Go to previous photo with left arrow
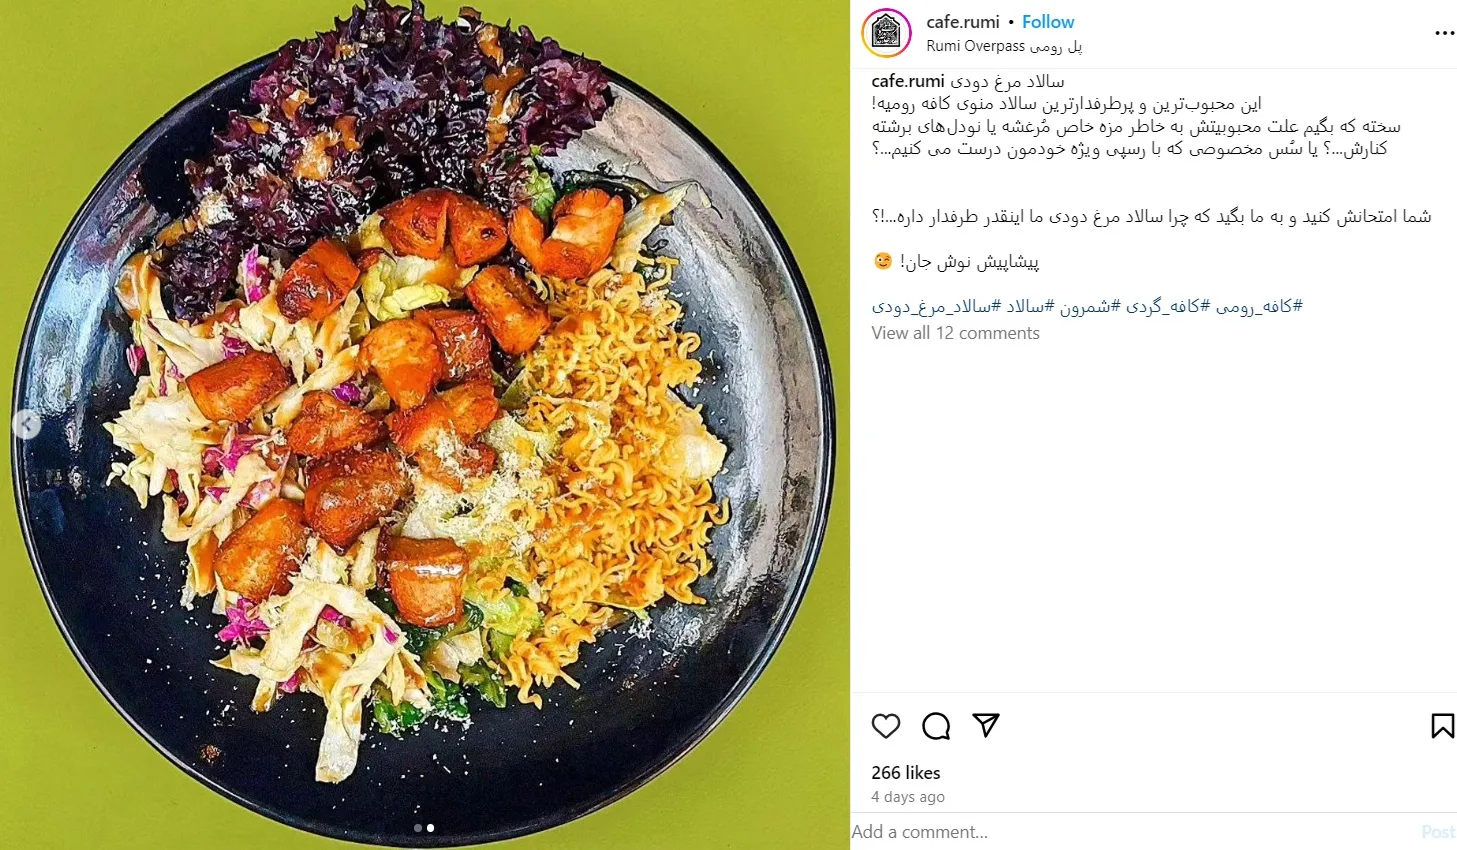The width and height of the screenshot is (1457, 850). (27, 426)
